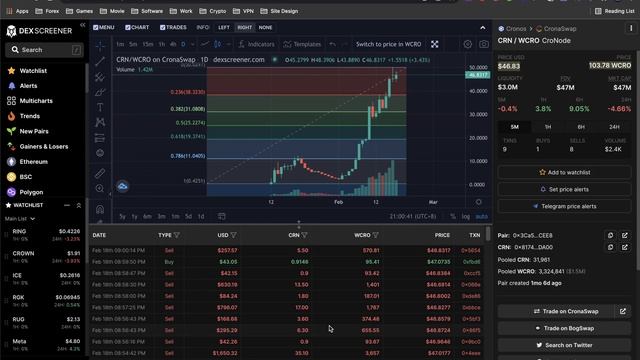This screenshot has width=640, height=360.
Task: Select the candlestick chart style icon
Action: click(x=218, y=44)
